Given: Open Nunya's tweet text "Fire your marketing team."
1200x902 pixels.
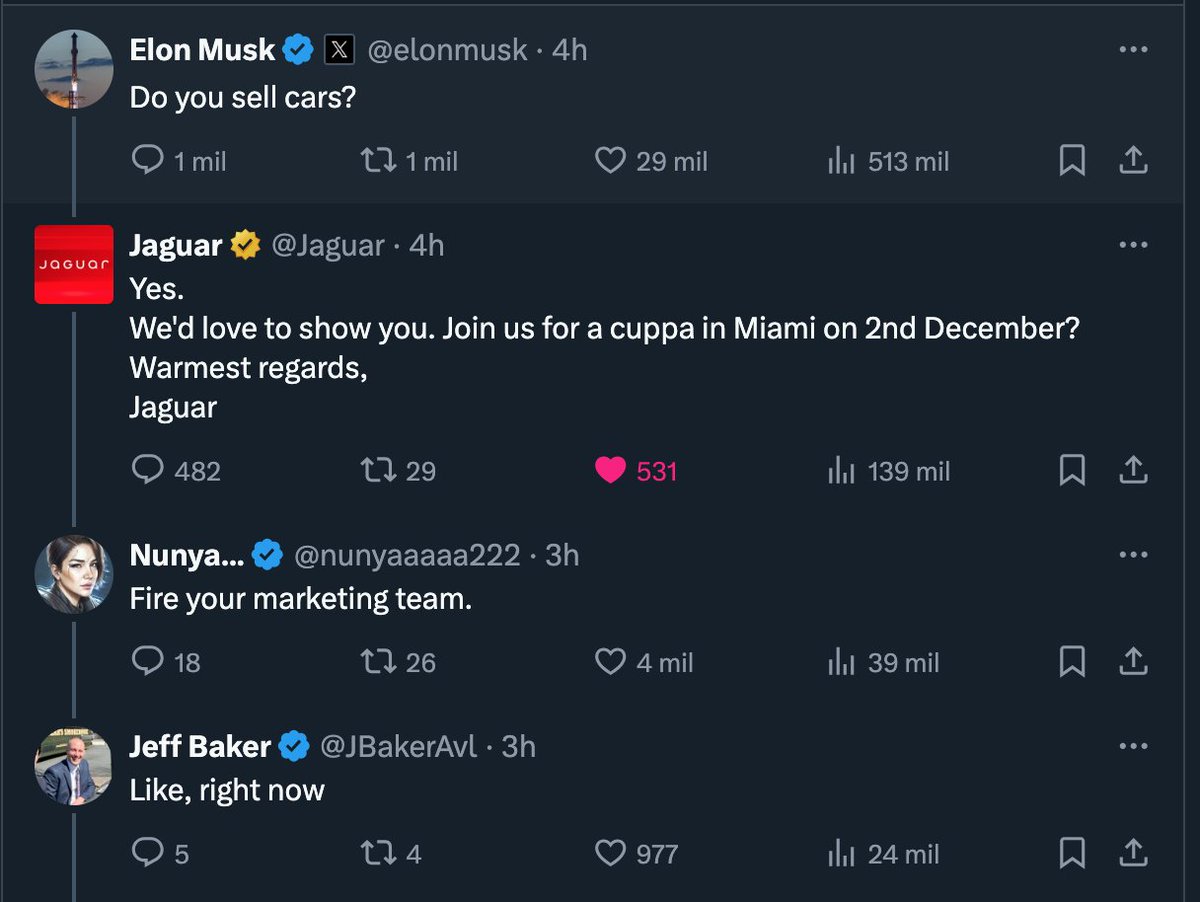Looking at the screenshot, I should click(300, 599).
